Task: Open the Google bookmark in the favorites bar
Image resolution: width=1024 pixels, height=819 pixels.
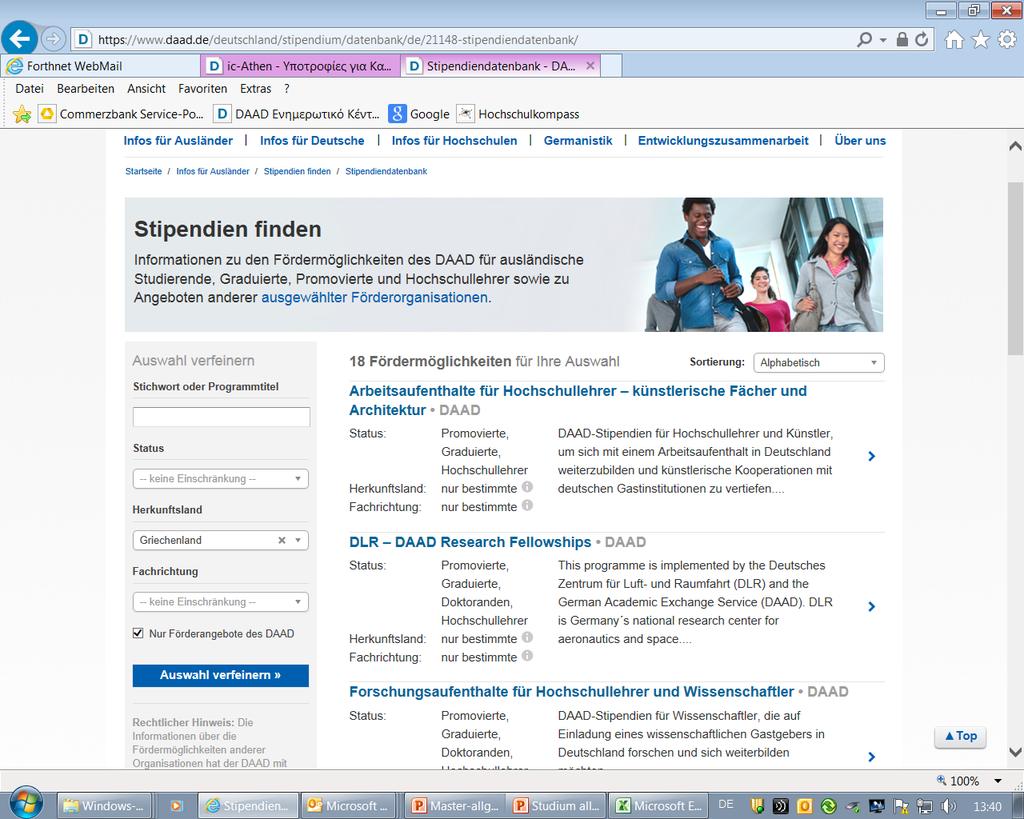Action: coord(419,114)
